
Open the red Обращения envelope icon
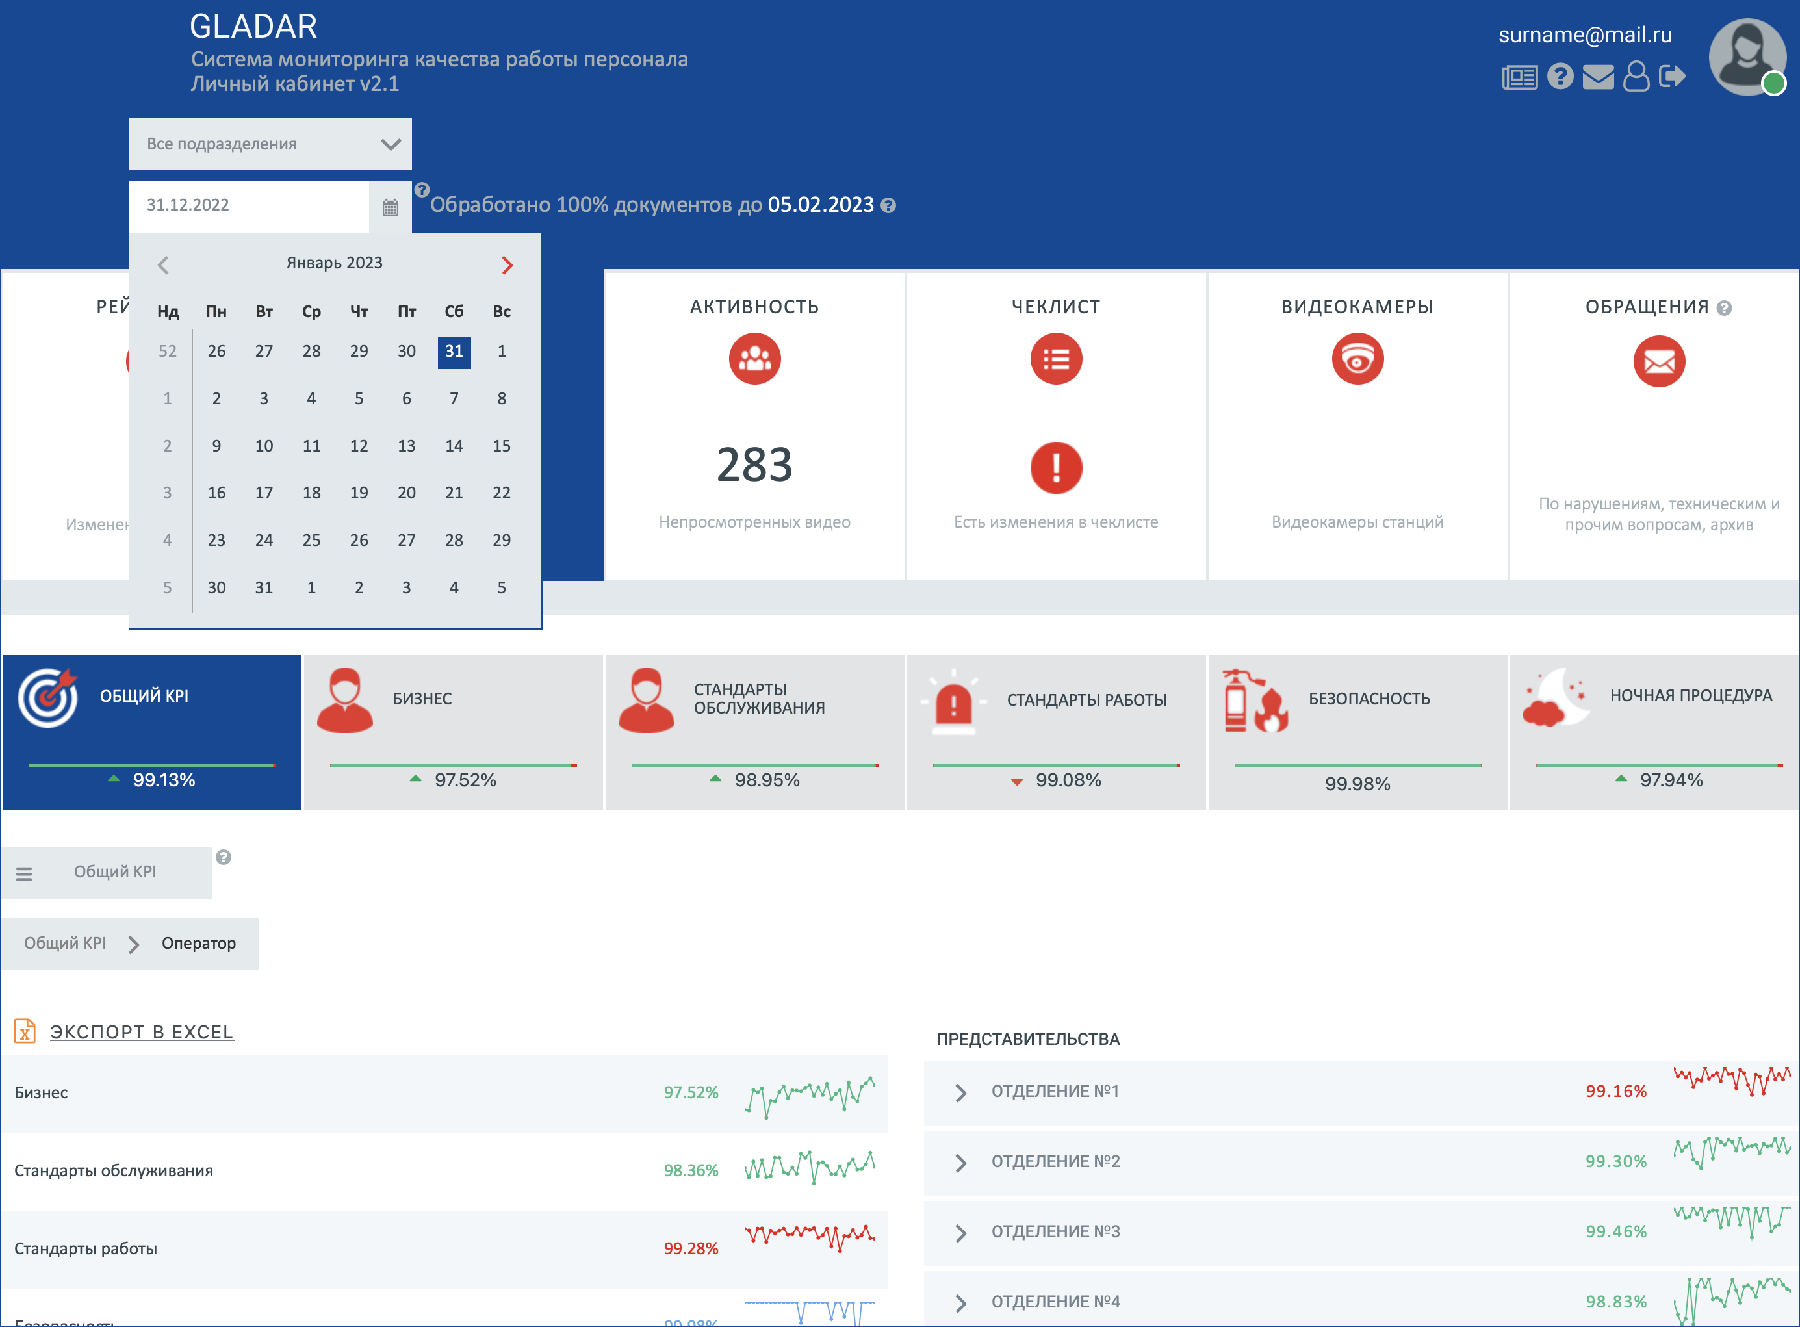1659,361
